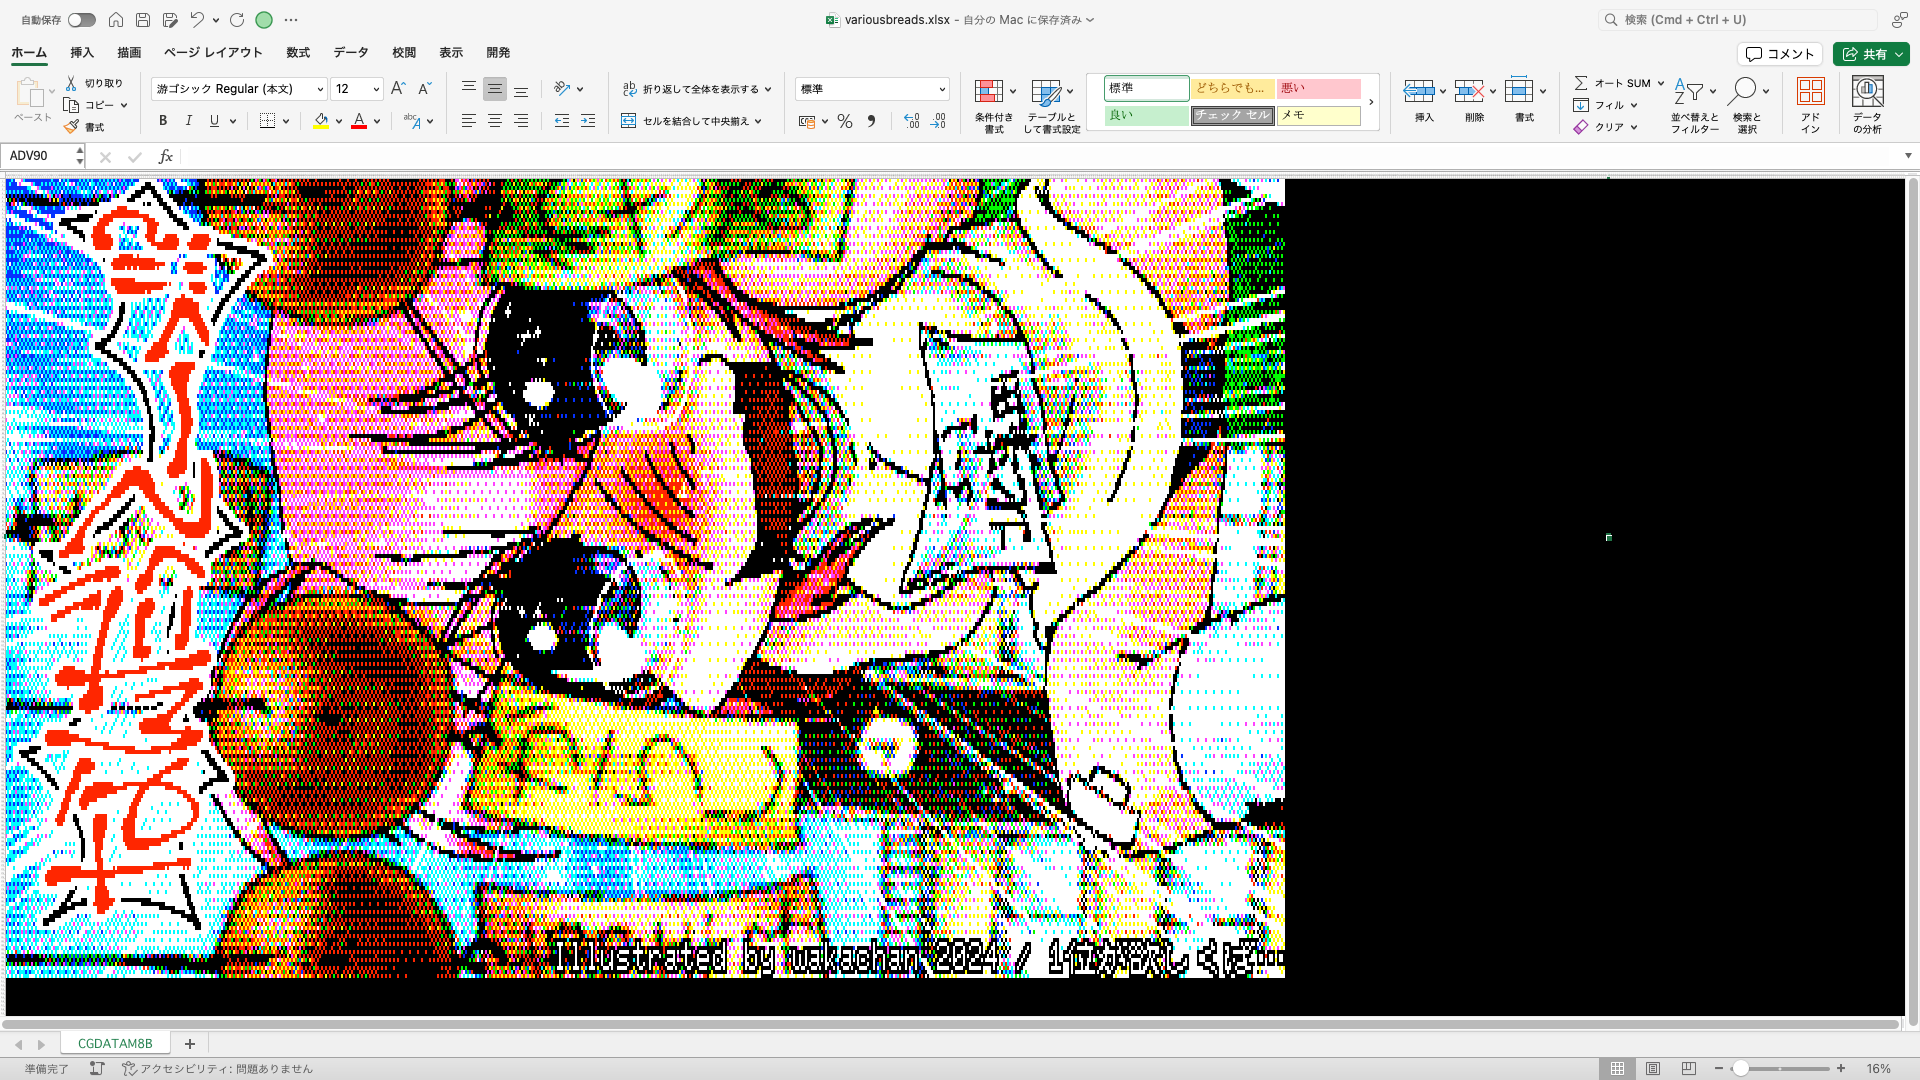Select the CGDATAM8B sheet tab
The height and width of the screenshot is (1080, 1920).
[x=115, y=1043]
